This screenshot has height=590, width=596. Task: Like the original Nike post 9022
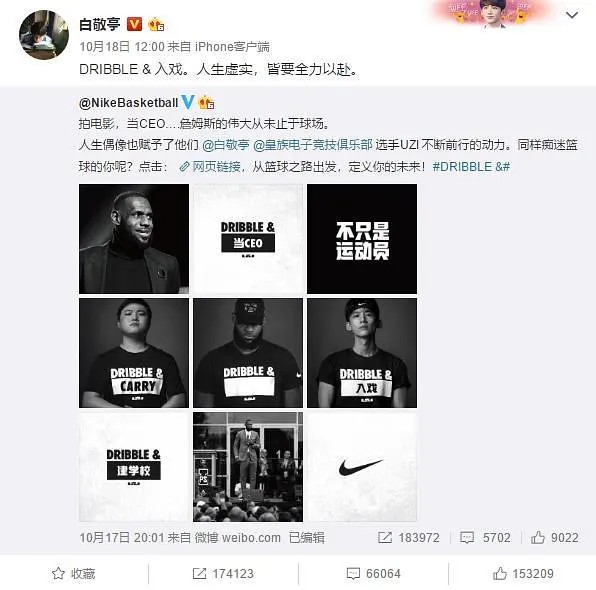[555, 538]
